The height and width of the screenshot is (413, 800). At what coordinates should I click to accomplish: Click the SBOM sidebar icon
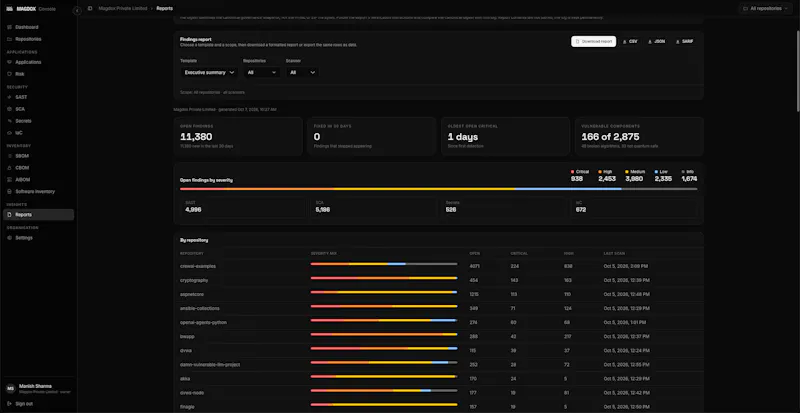[x=10, y=156]
